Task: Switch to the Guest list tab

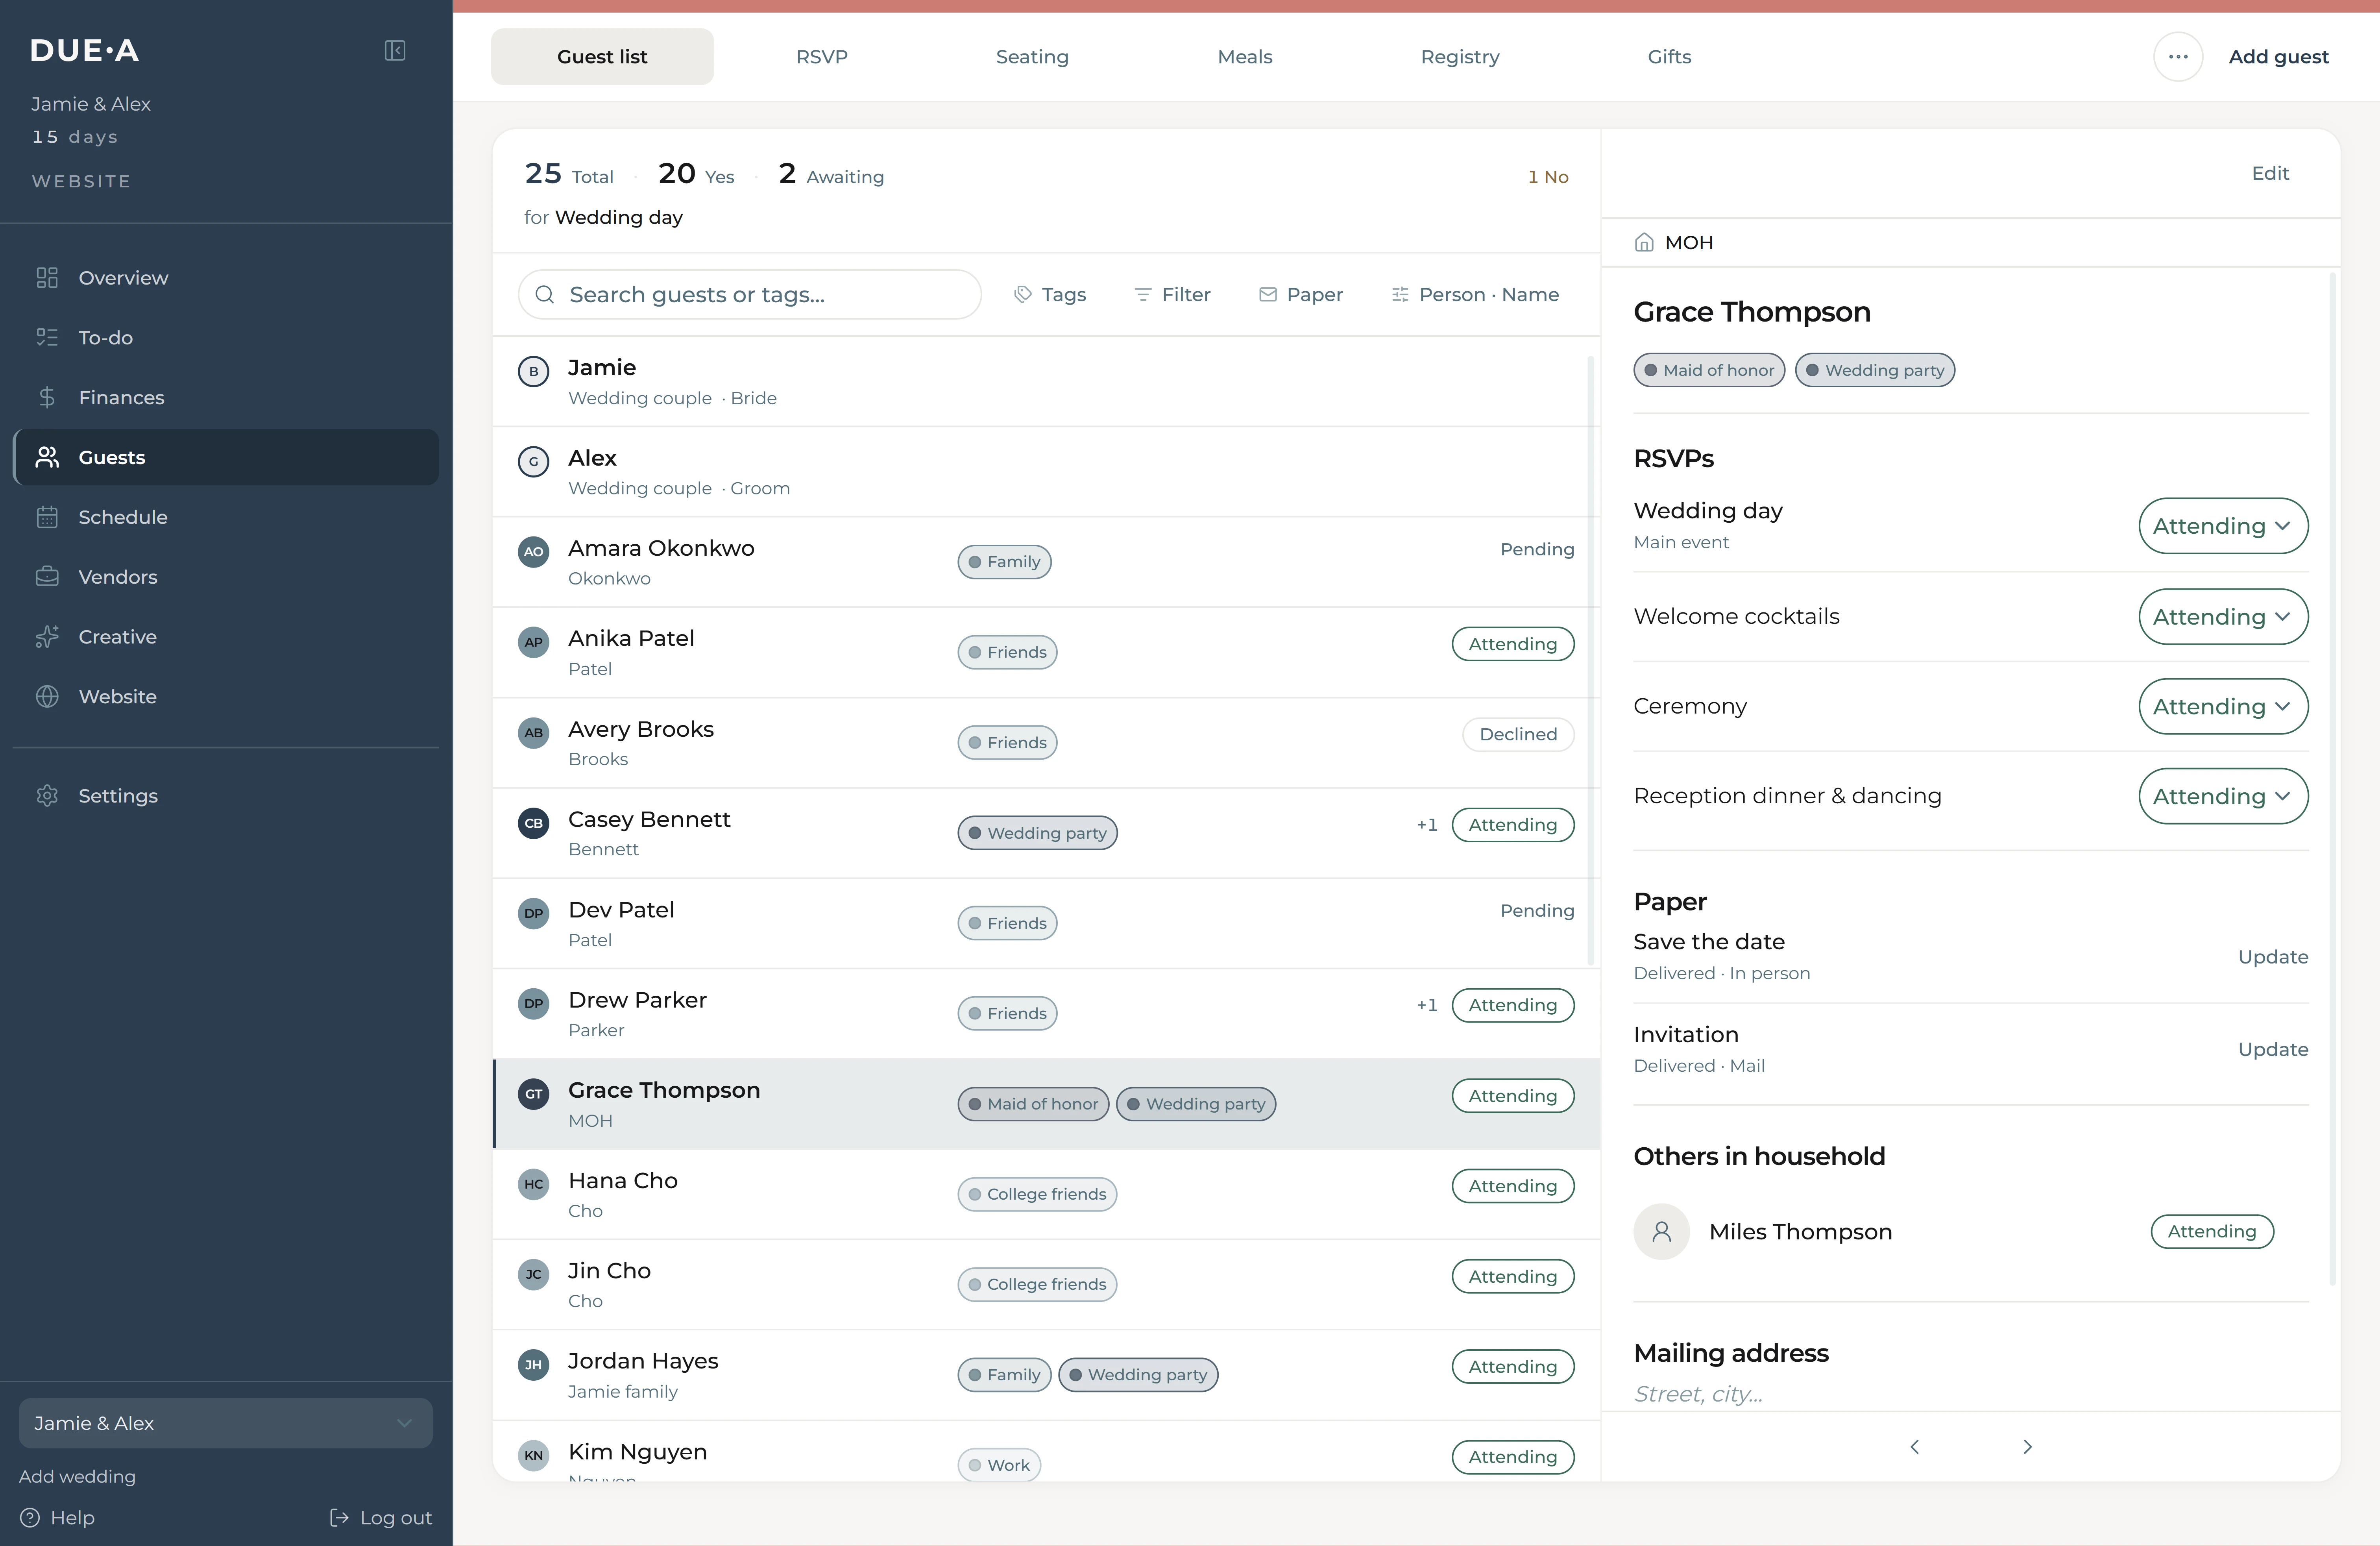Action: coord(602,57)
